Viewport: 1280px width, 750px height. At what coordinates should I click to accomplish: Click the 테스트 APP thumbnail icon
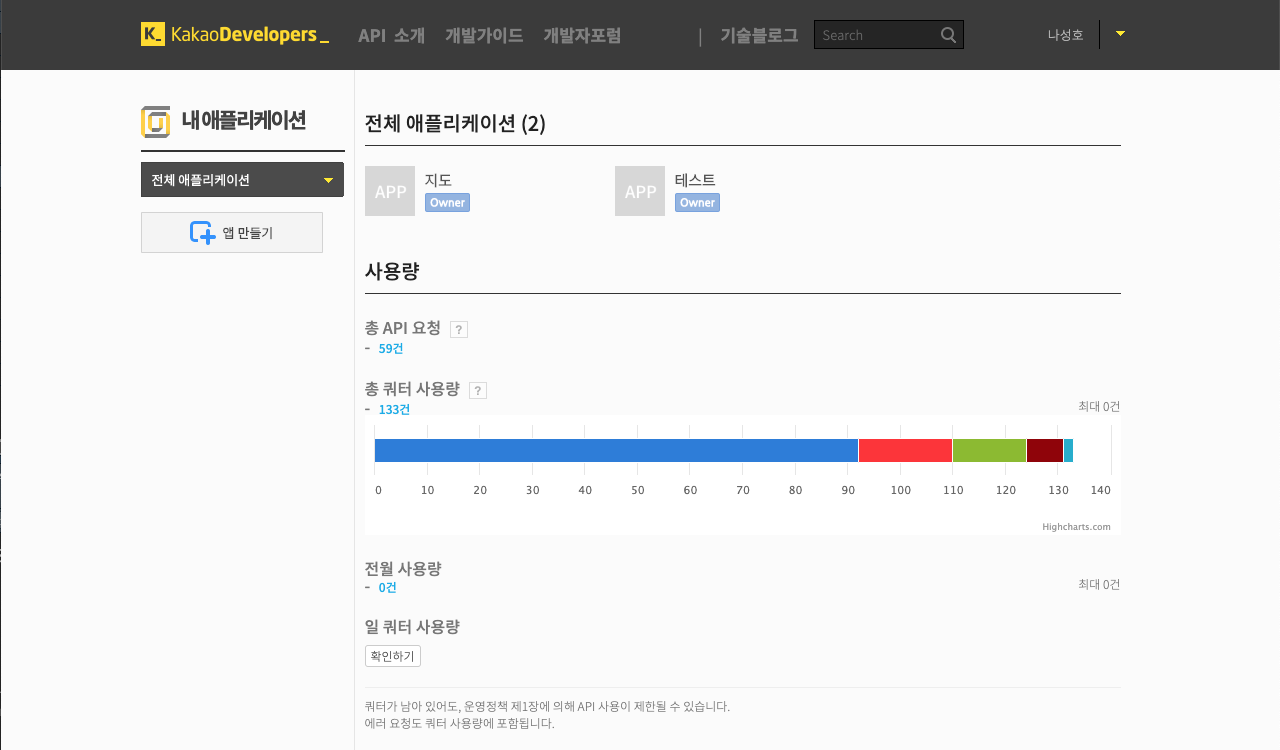point(640,191)
